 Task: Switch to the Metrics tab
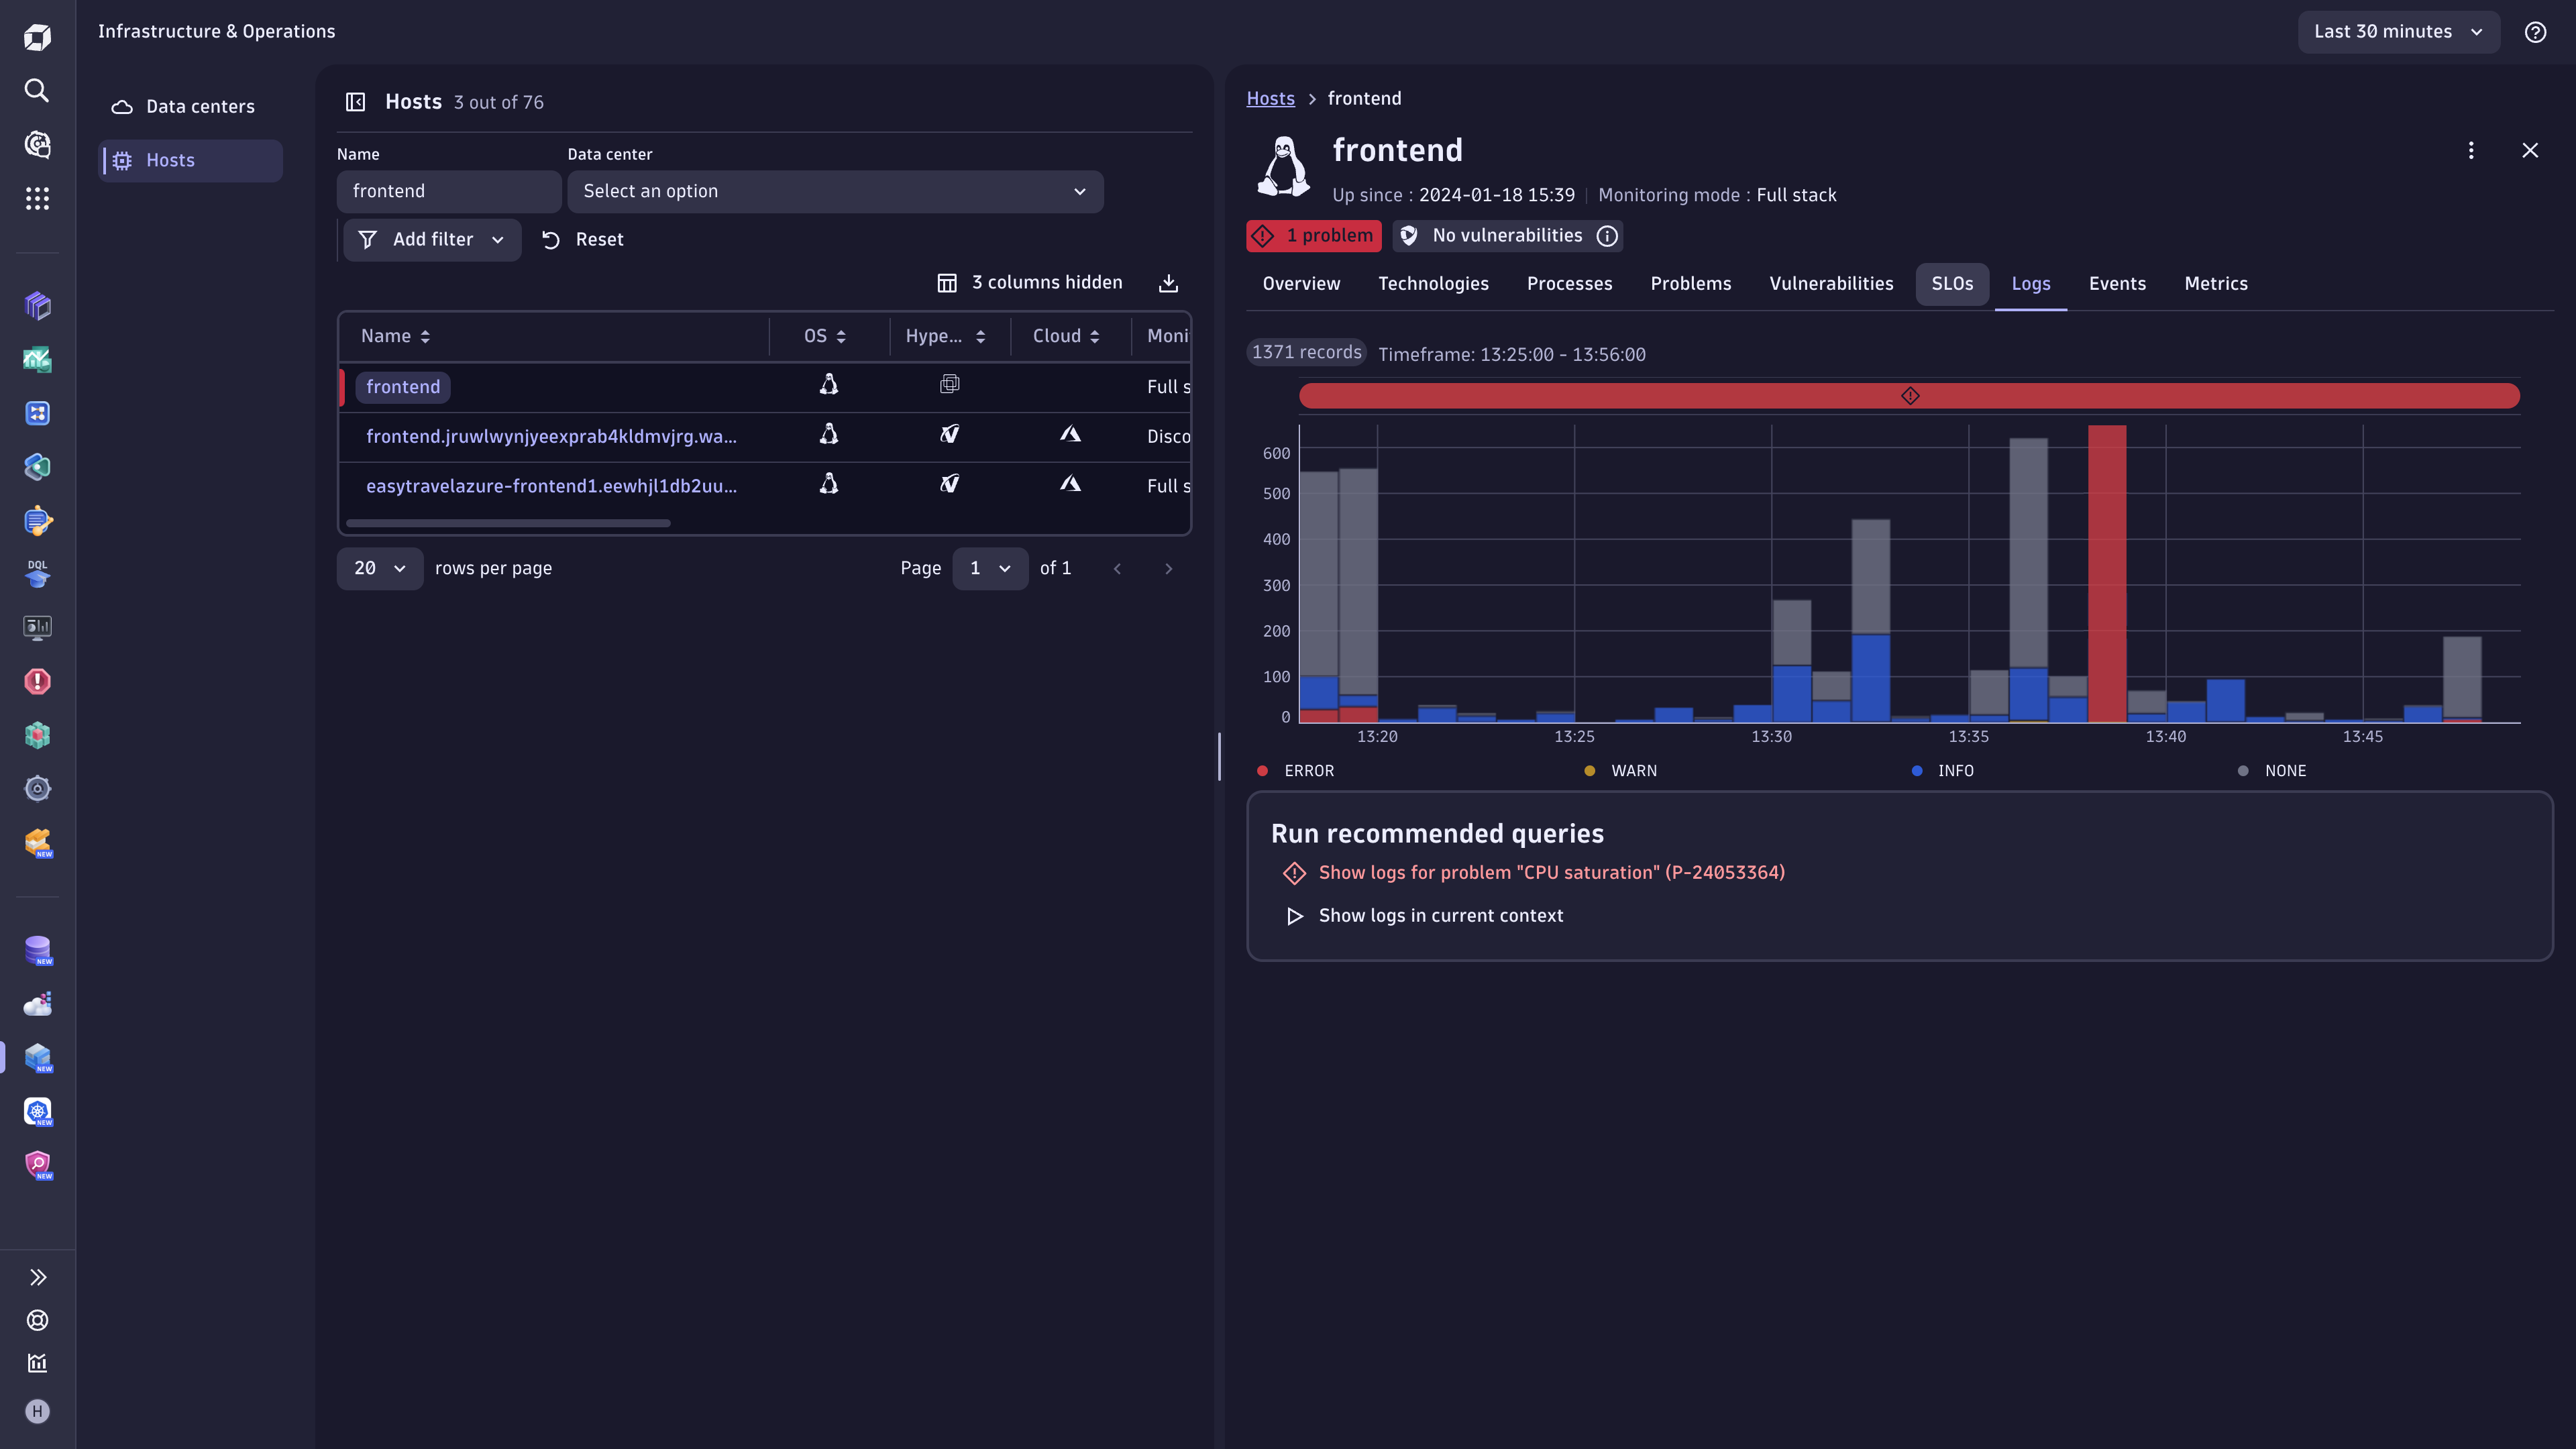[x=2216, y=284]
